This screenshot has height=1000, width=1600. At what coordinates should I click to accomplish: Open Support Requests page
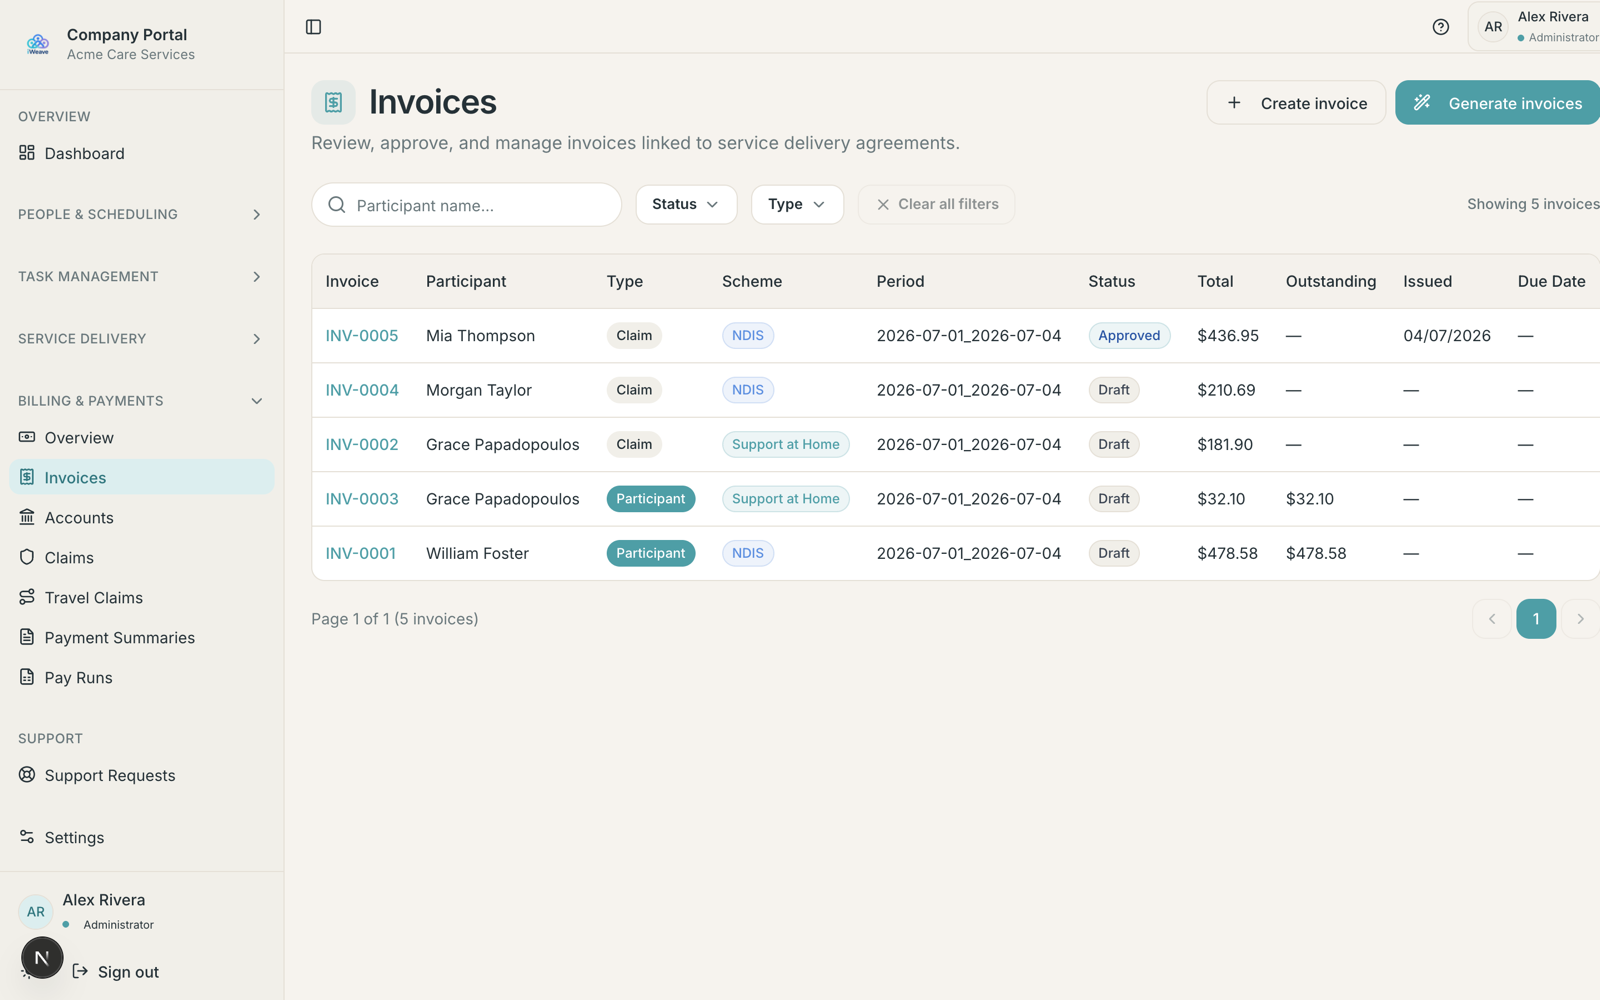[x=141, y=775]
